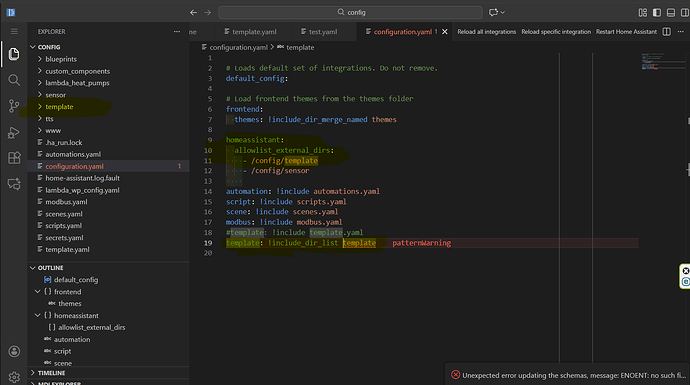Click the editor minimap
Viewport: 690px width, 385px height.
[x=663, y=62]
